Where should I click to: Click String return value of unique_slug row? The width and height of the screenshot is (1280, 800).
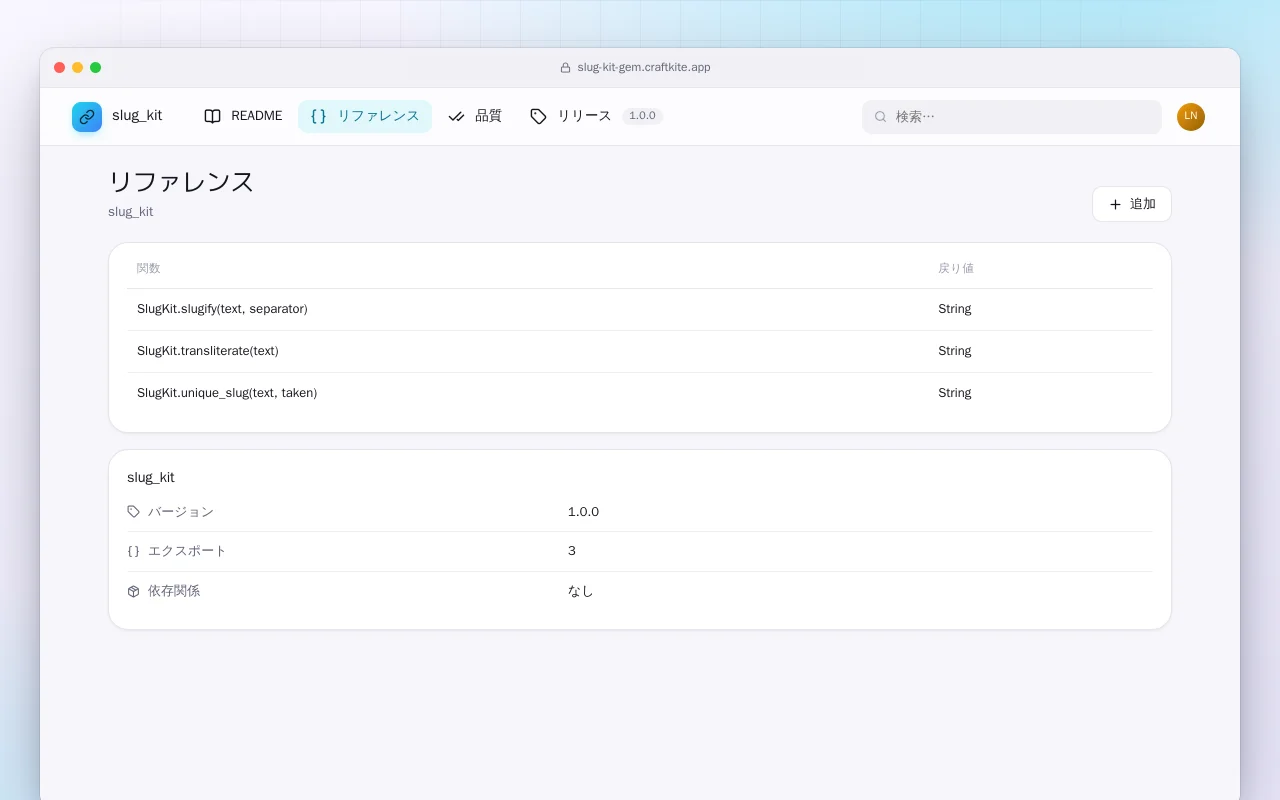click(x=955, y=393)
